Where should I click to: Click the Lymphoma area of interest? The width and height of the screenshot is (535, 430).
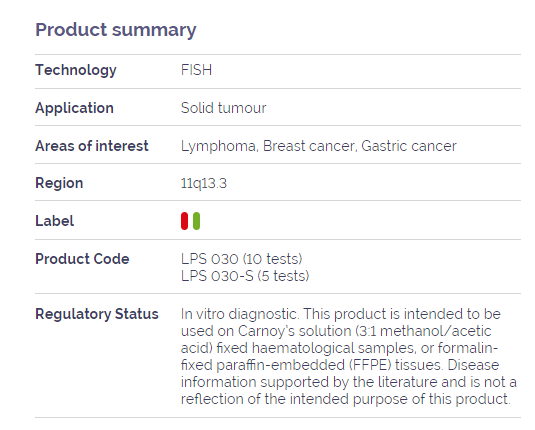tap(220, 146)
